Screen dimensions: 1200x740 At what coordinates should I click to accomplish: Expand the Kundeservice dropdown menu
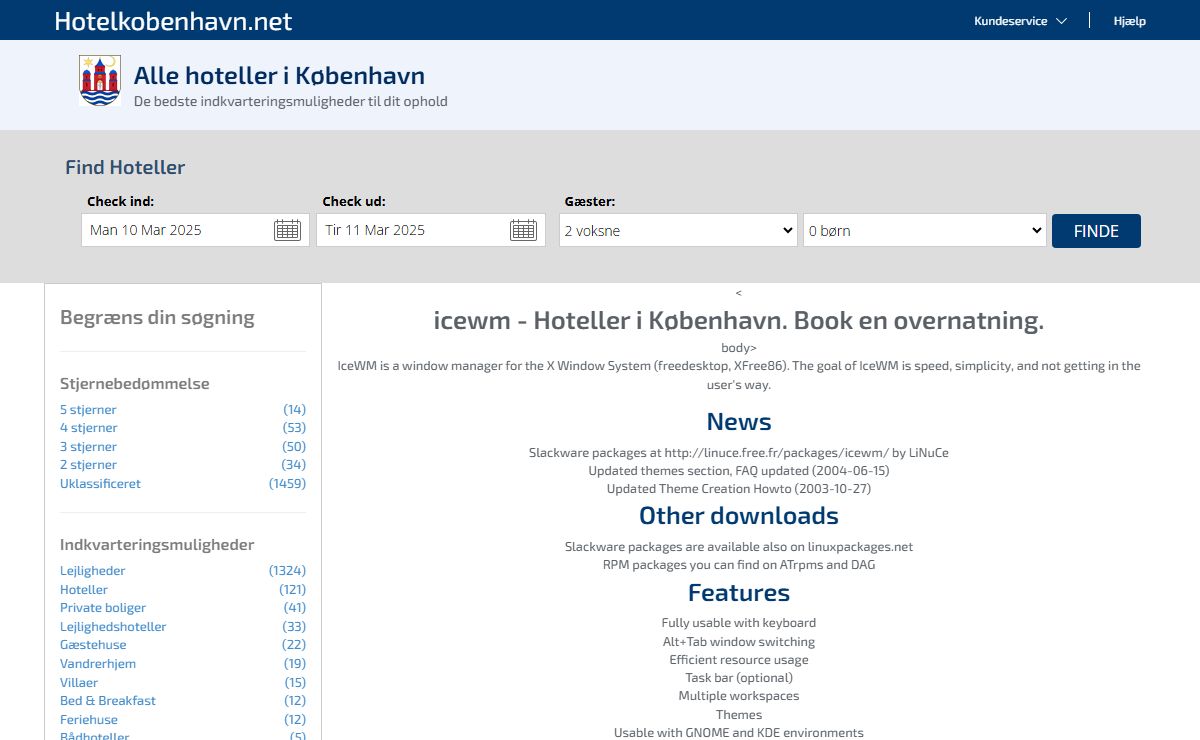[1020, 21]
